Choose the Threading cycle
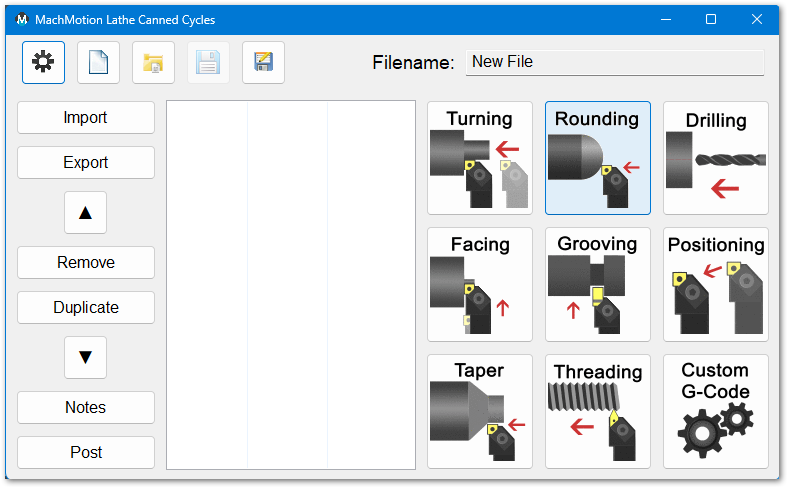This screenshot has height=488, width=788. pyautogui.click(x=598, y=411)
